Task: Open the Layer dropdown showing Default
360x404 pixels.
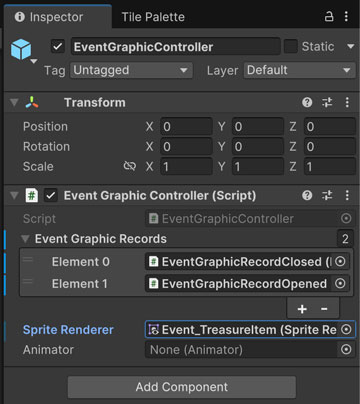Action: click(300, 70)
